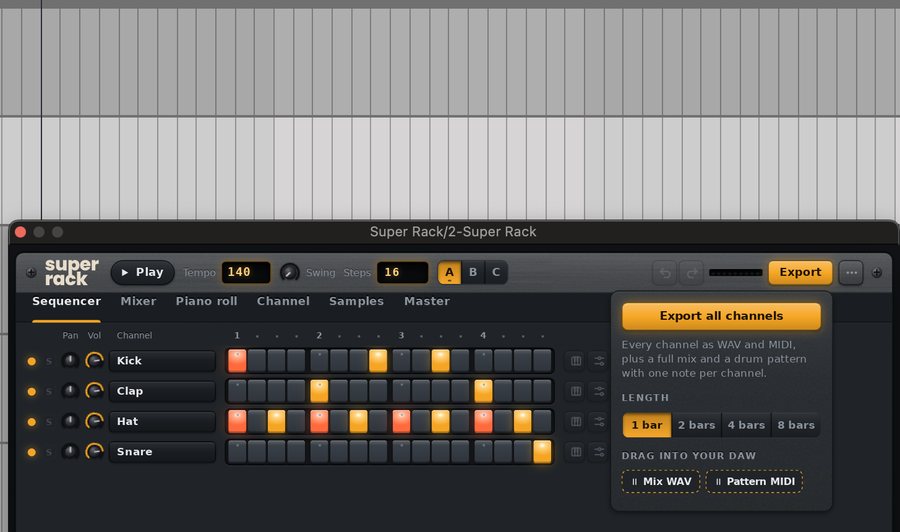The width and height of the screenshot is (900, 532).
Task: Open Snare channel settings sliders icon
Action: point(599,452)
